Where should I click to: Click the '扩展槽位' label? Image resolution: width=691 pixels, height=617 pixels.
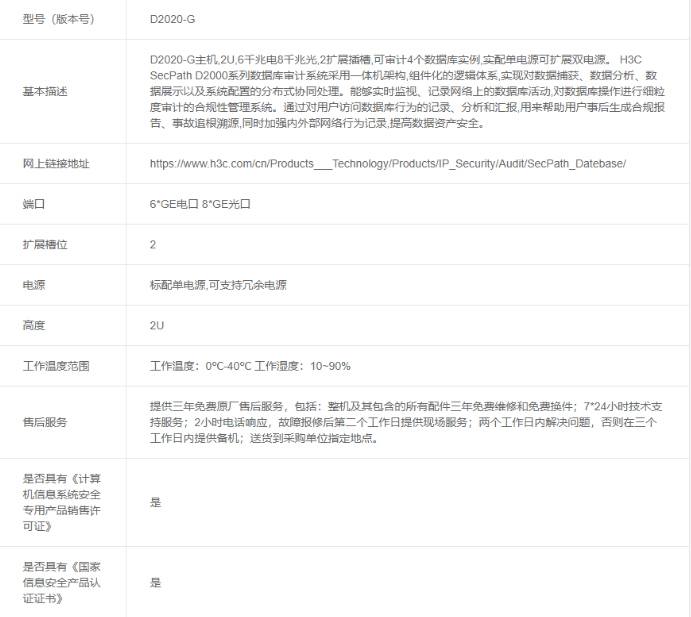[45, 245]
